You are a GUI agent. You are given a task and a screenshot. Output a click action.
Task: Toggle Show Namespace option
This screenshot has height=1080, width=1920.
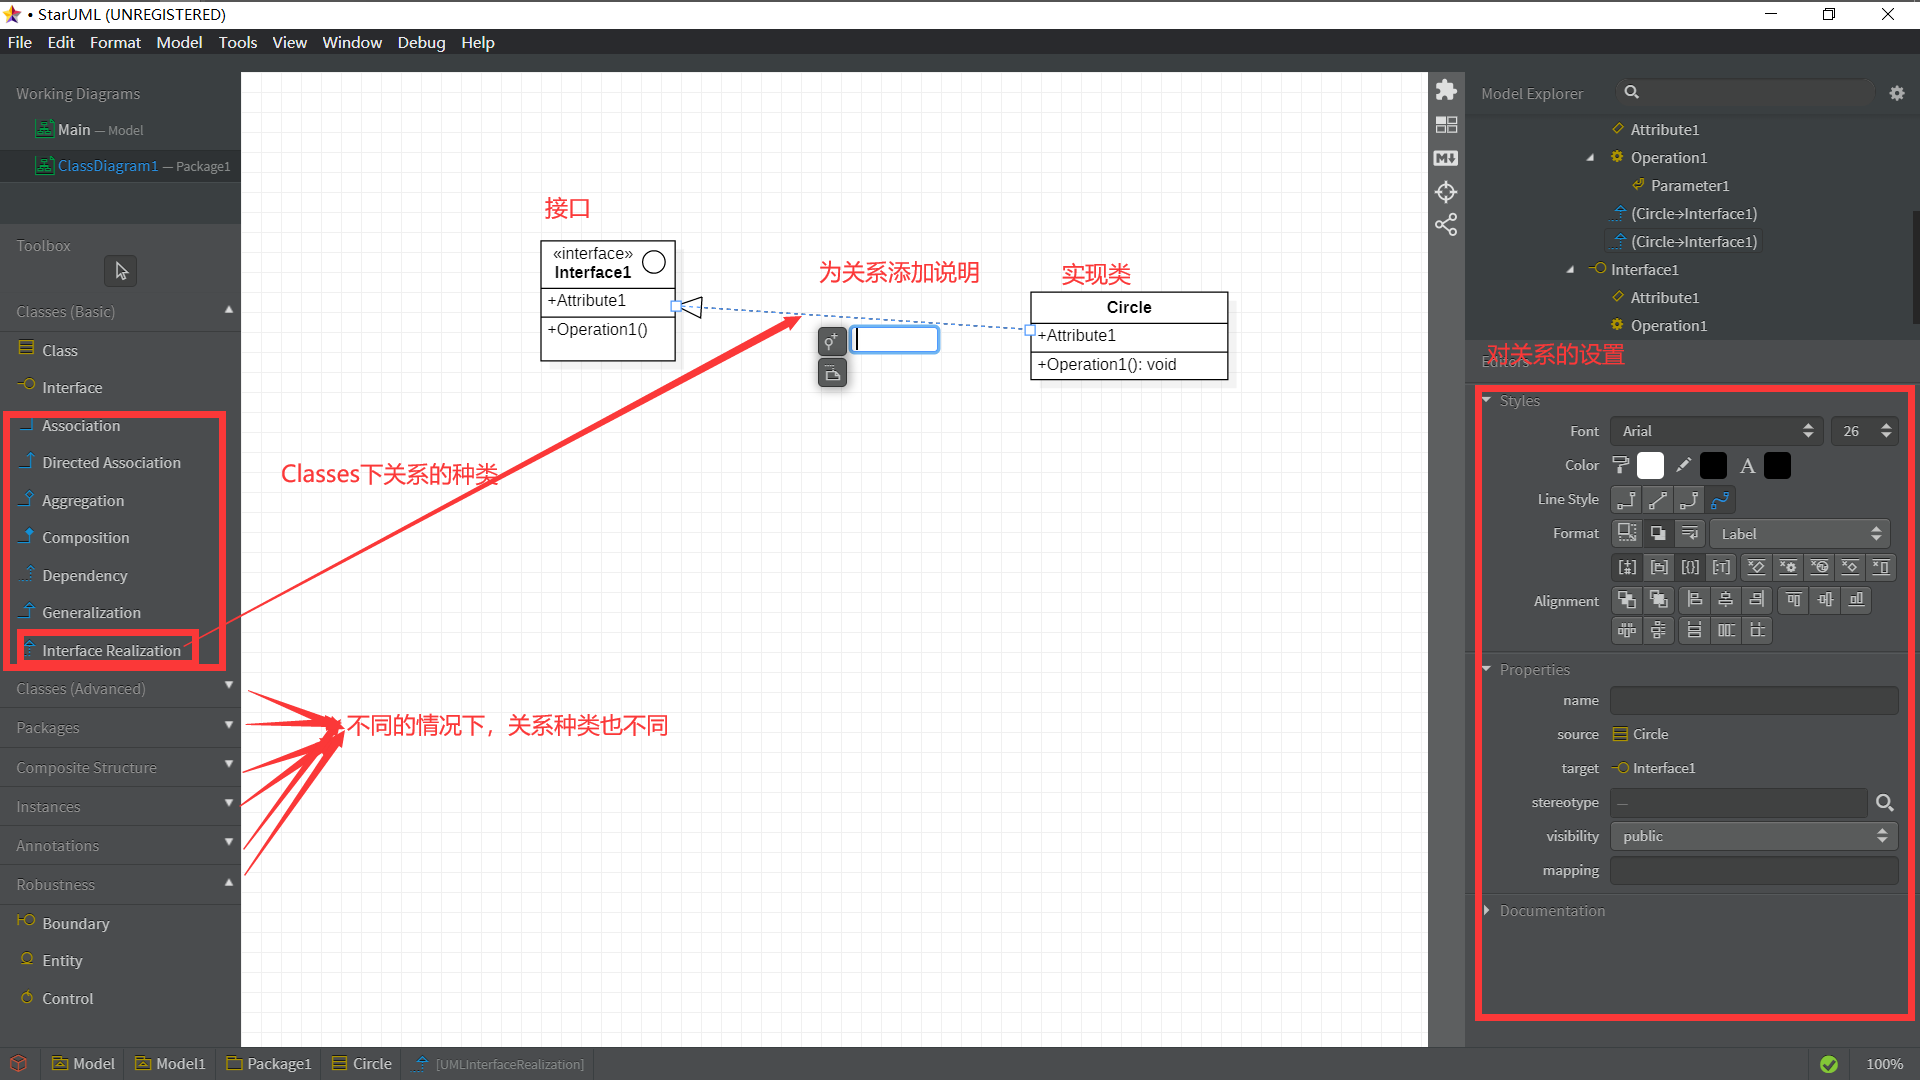[x=1658, y=567]
